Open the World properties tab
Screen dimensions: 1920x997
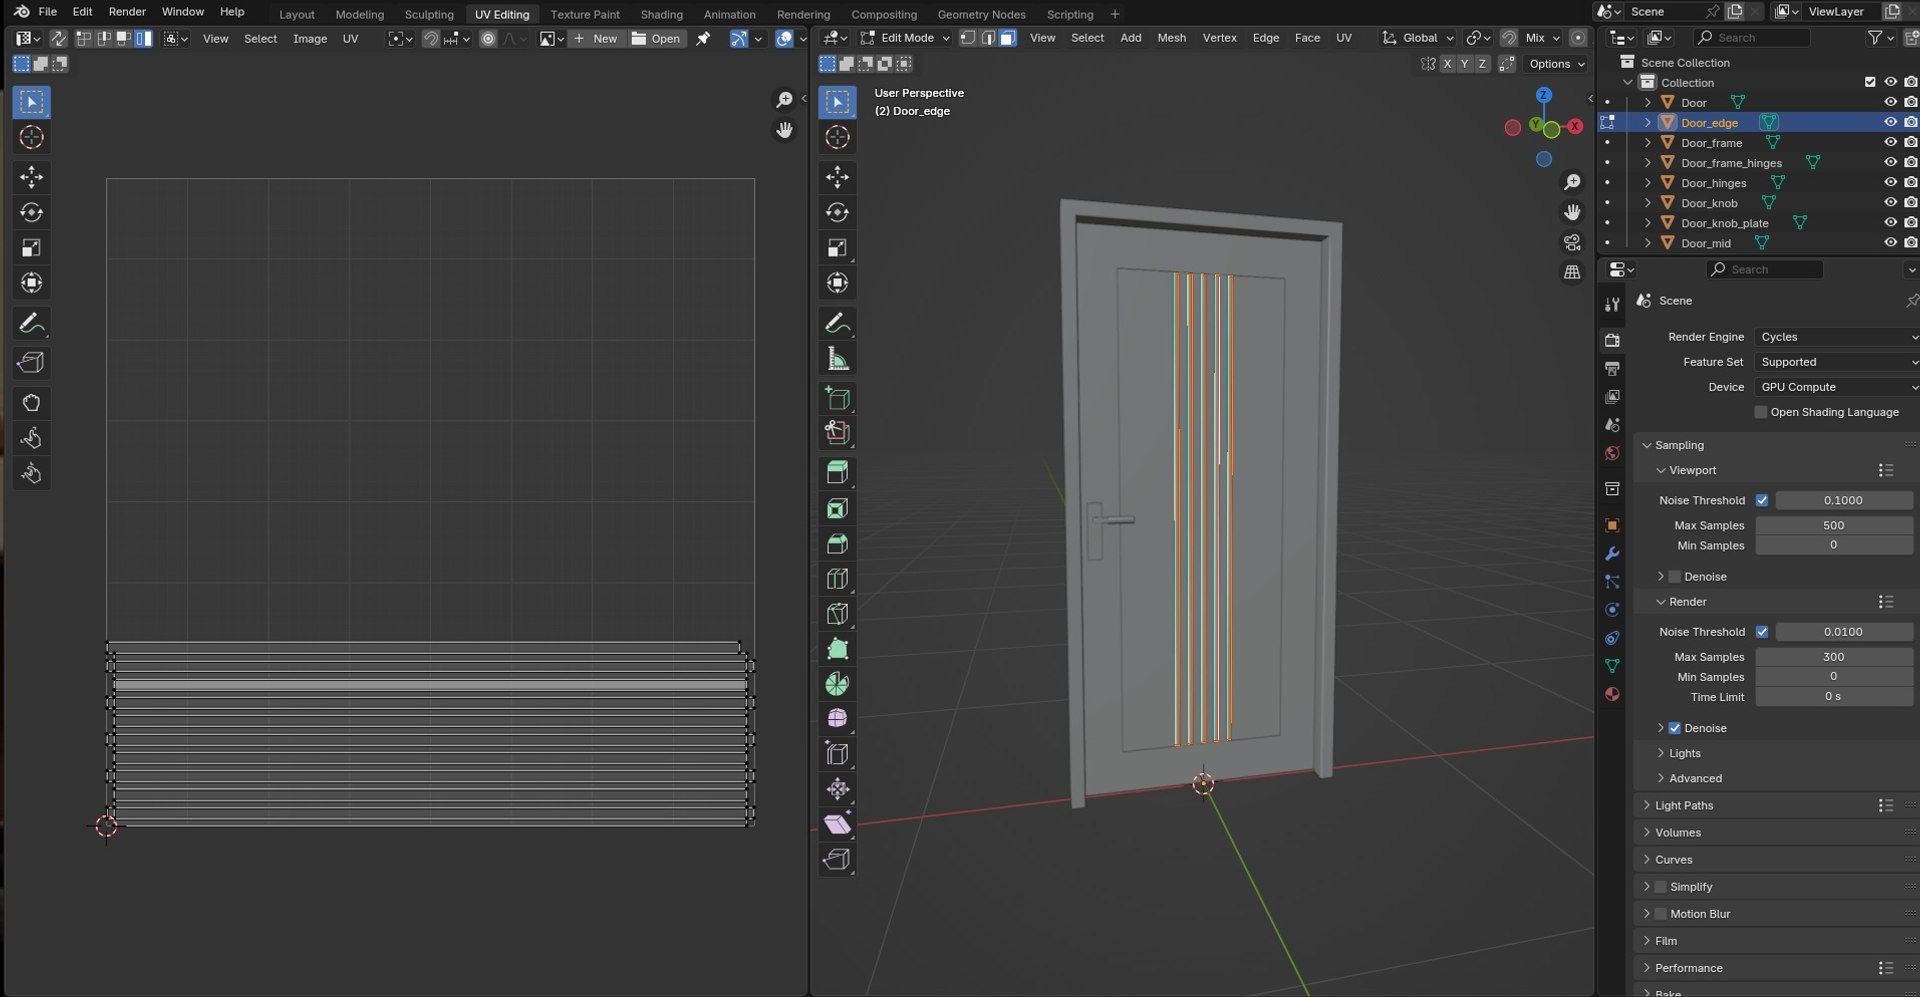[1612, 453]
